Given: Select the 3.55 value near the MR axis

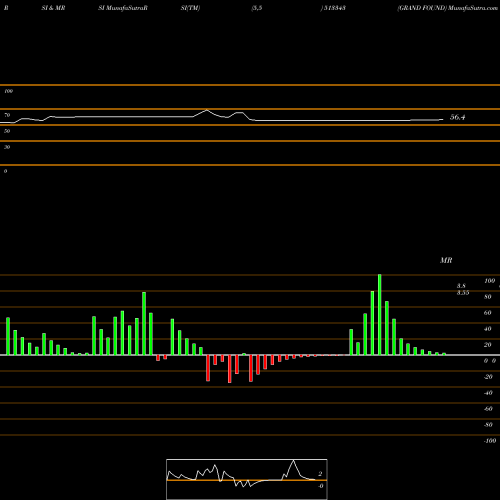Looking at the screenshot, I should point(463,292).
